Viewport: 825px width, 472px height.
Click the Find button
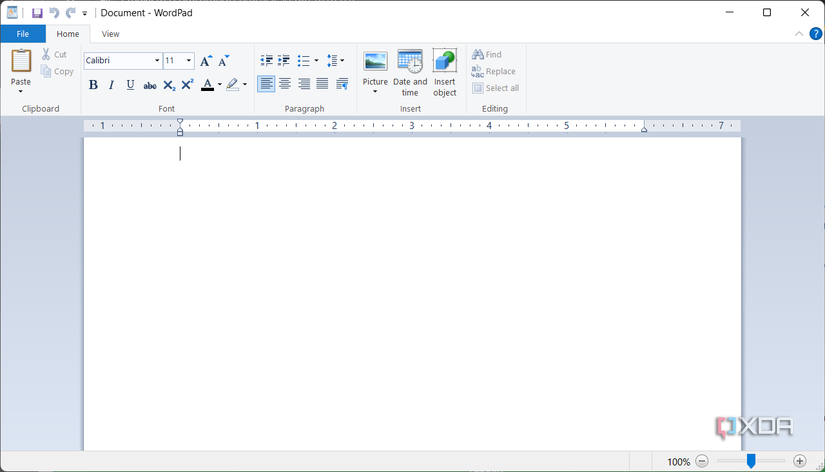[487, 54]
